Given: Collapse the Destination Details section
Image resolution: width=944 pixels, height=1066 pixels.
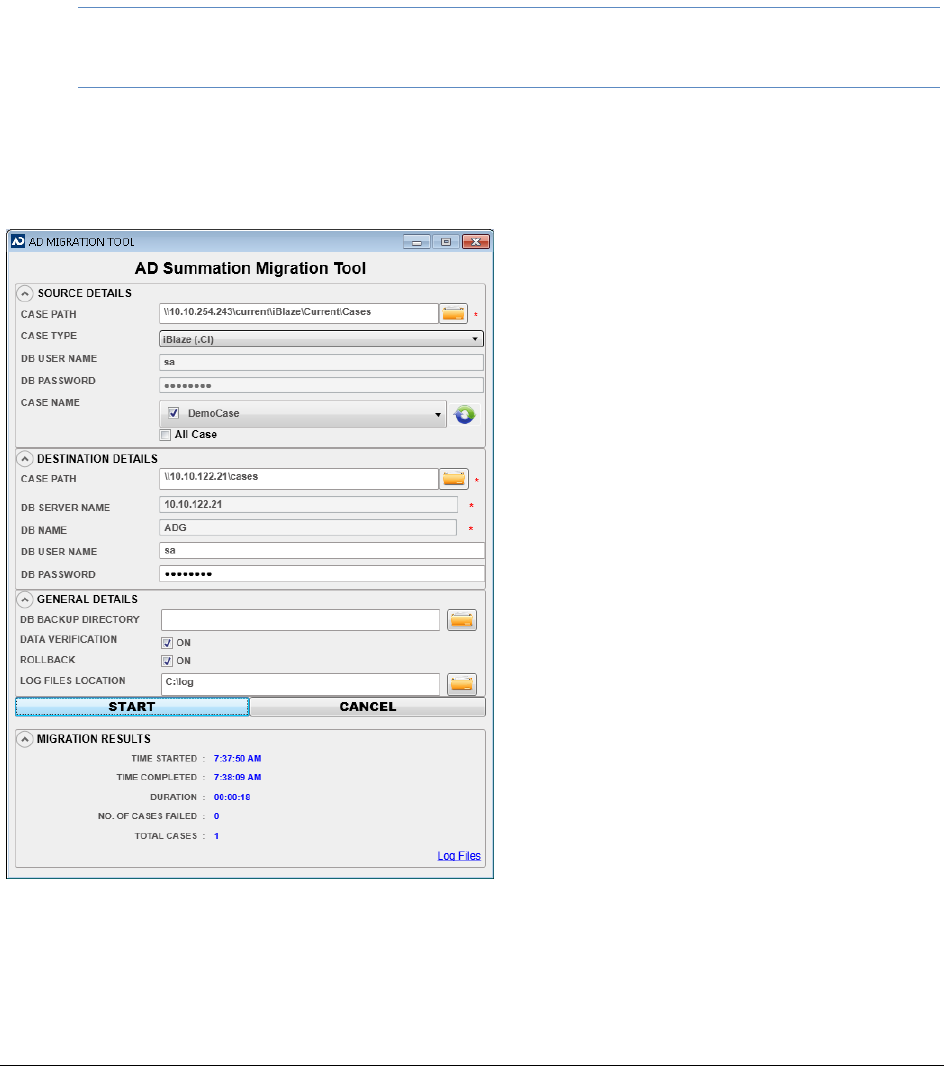Looking at the screenshot, I should tap(24, 459).
